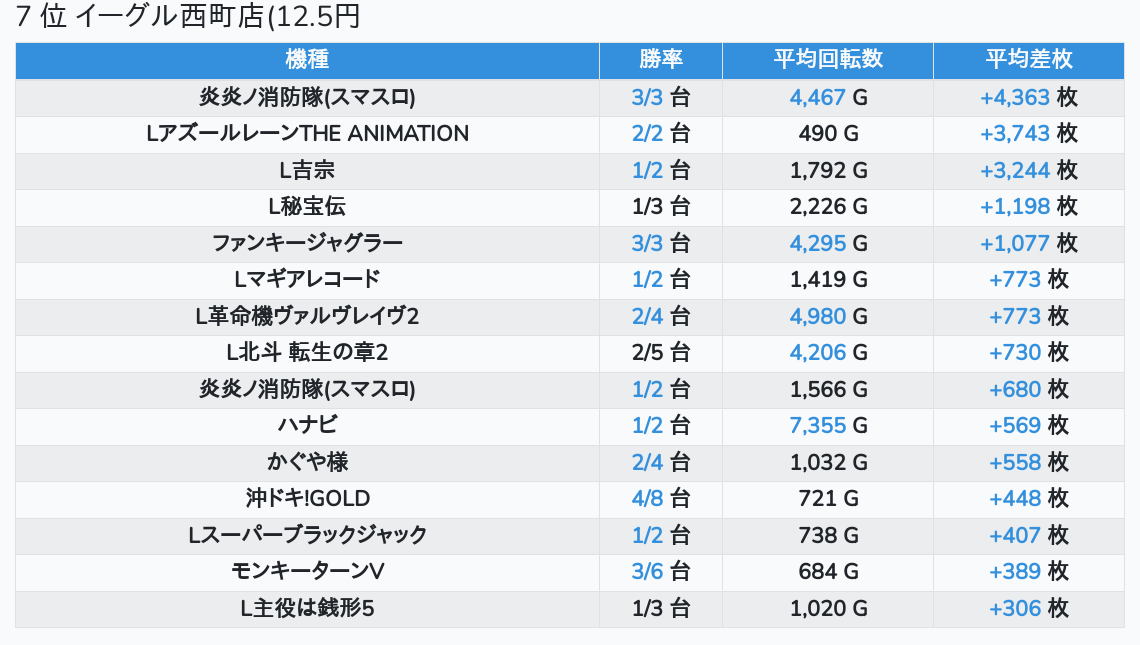
Task: Click the イーグル西町店 heading text
Action: [x=189, y=17]
